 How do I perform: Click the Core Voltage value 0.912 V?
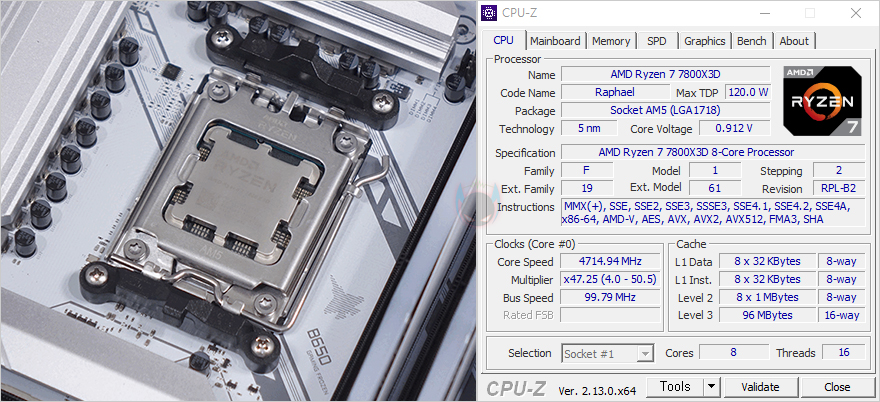[734, 128]
